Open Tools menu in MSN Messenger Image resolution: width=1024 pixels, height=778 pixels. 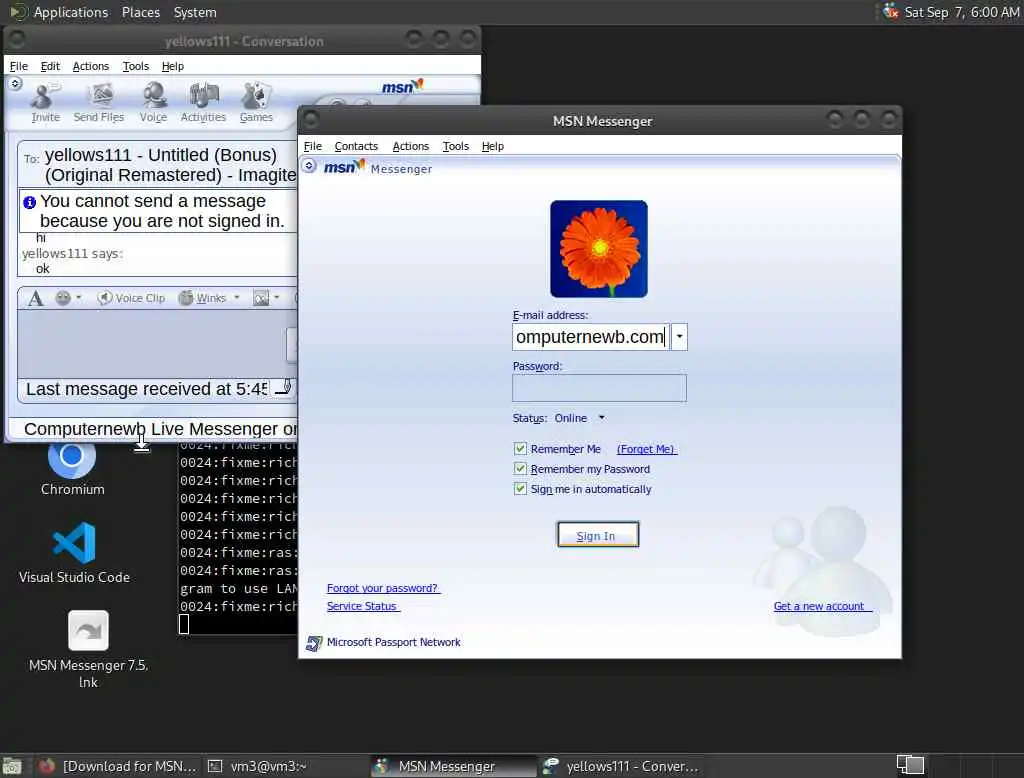(456, 146)
